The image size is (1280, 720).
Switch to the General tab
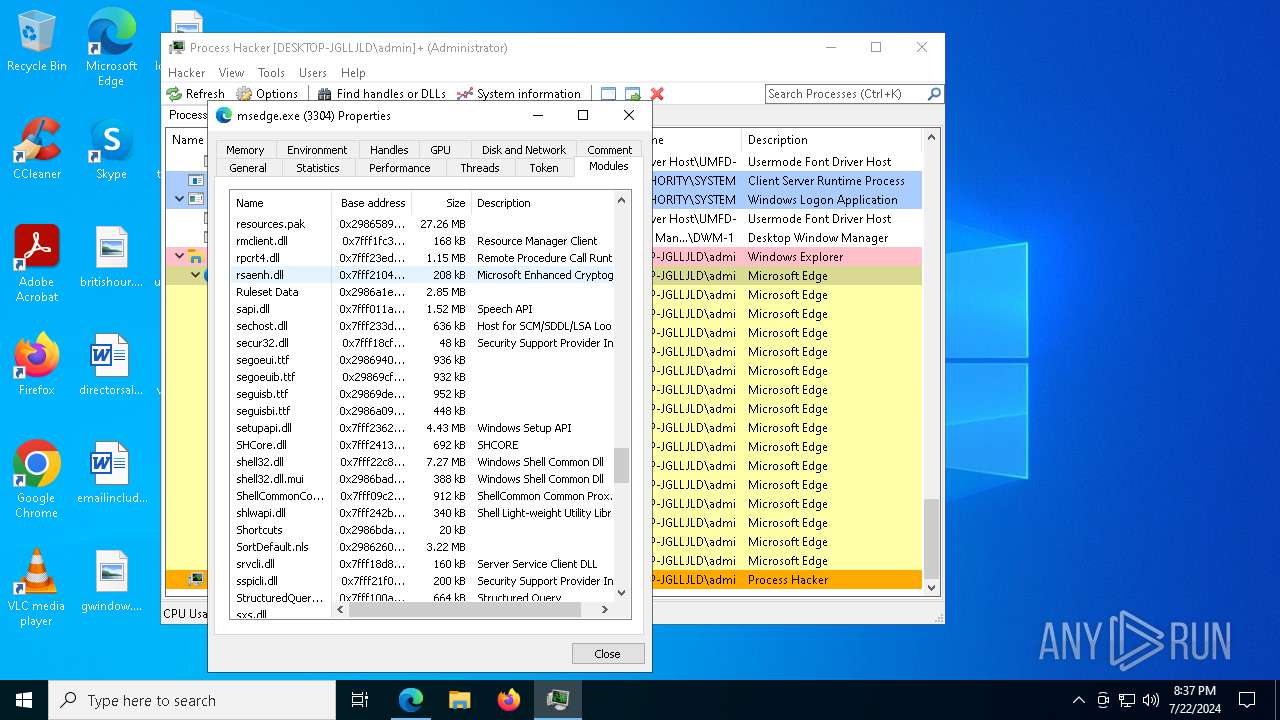(248, 168)
